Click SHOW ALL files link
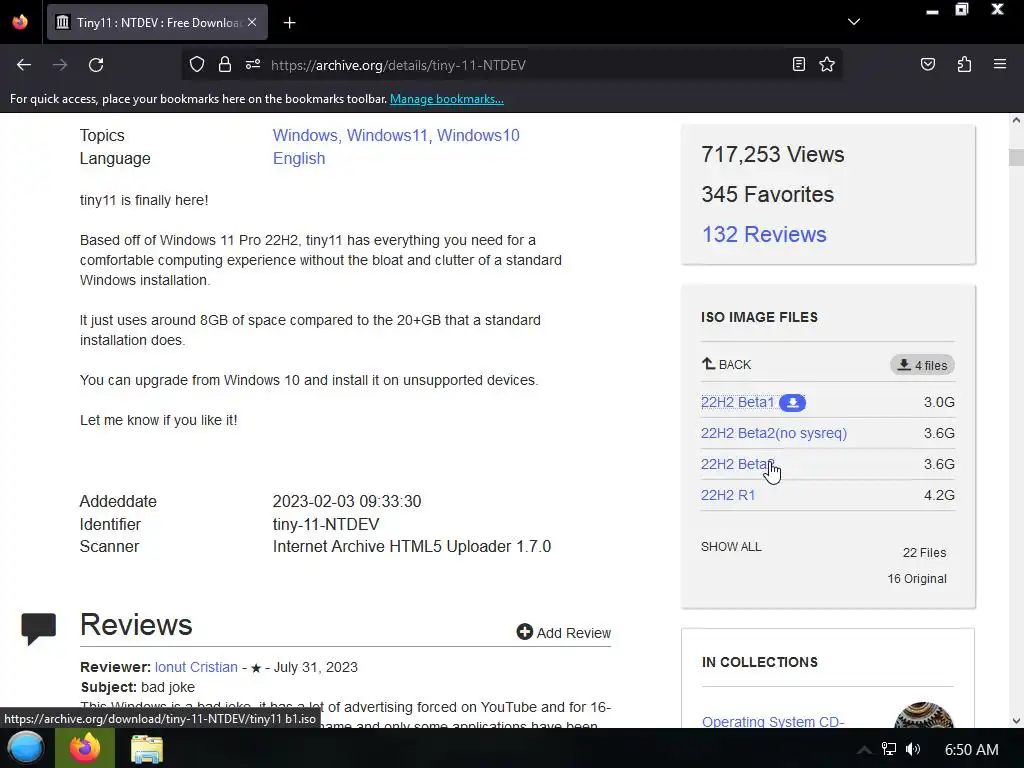The image size is (1024, 768). pos(731,547)
